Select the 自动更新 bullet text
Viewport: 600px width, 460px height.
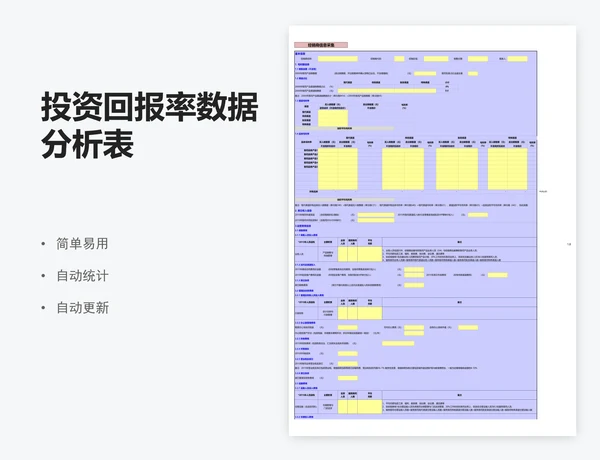click(x=82, y=308)
